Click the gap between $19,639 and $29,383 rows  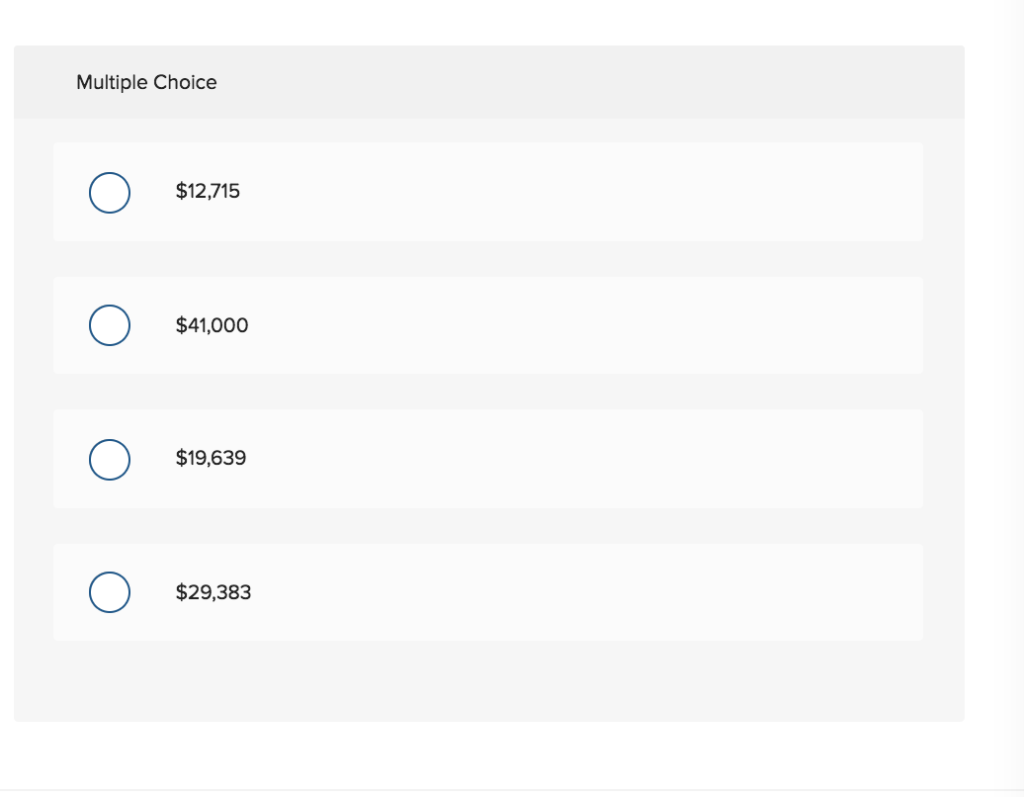pos(488,526)
